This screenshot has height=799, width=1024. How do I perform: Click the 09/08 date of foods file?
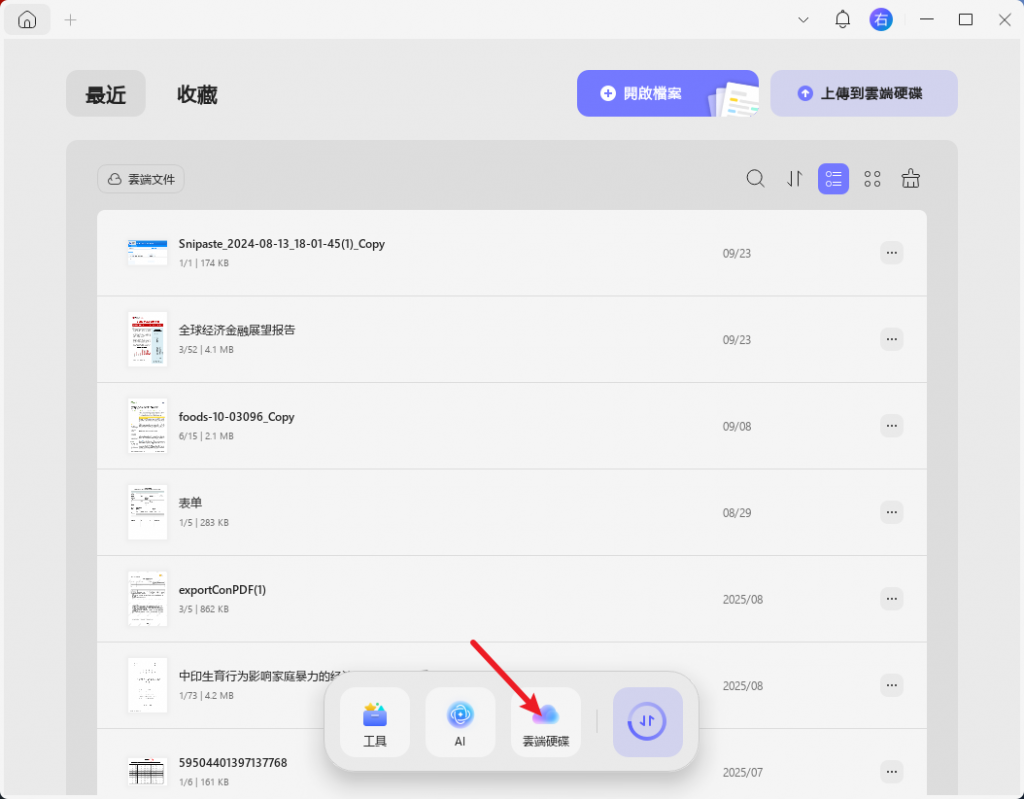coord(737,427)
